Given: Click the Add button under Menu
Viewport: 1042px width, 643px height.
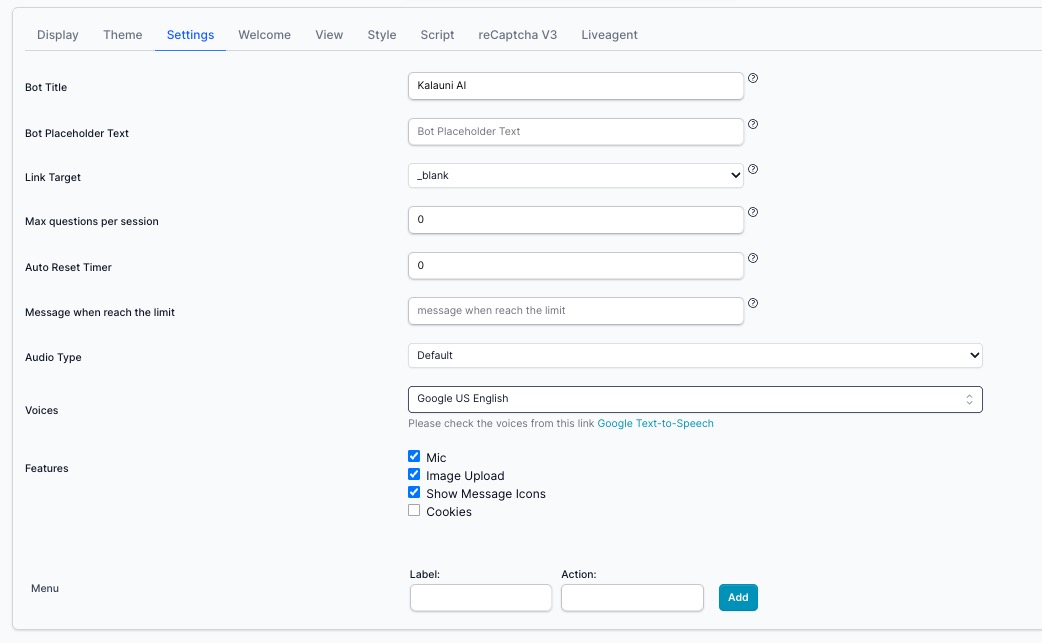Looking at the screenshot, I should click(738, 597).
